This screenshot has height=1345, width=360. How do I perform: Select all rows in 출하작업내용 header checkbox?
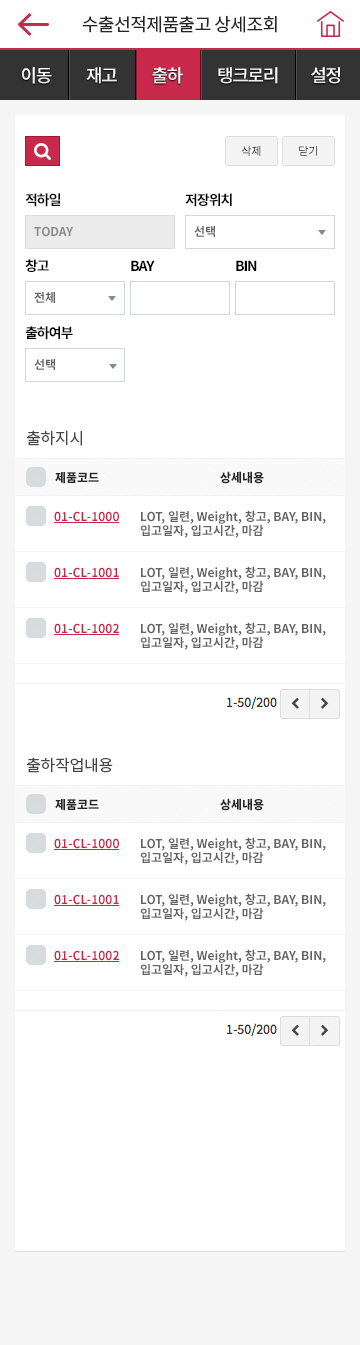point(36,804)
